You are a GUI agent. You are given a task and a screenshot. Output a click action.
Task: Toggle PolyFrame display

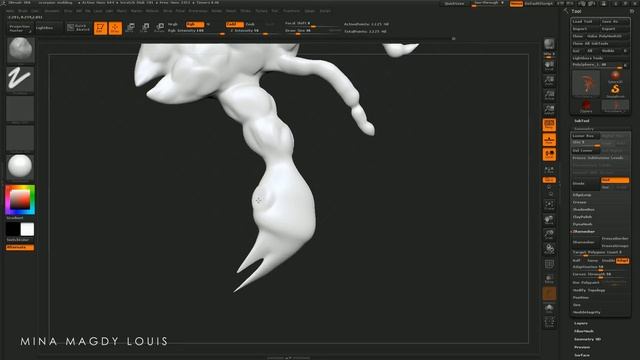549,264
